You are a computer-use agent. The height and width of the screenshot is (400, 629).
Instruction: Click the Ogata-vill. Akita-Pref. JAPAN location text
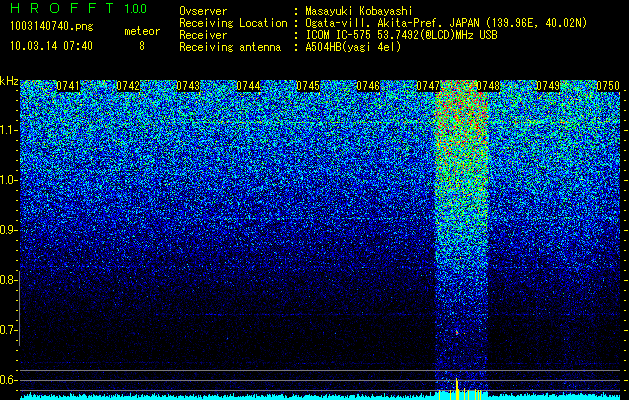pos(446,23)
